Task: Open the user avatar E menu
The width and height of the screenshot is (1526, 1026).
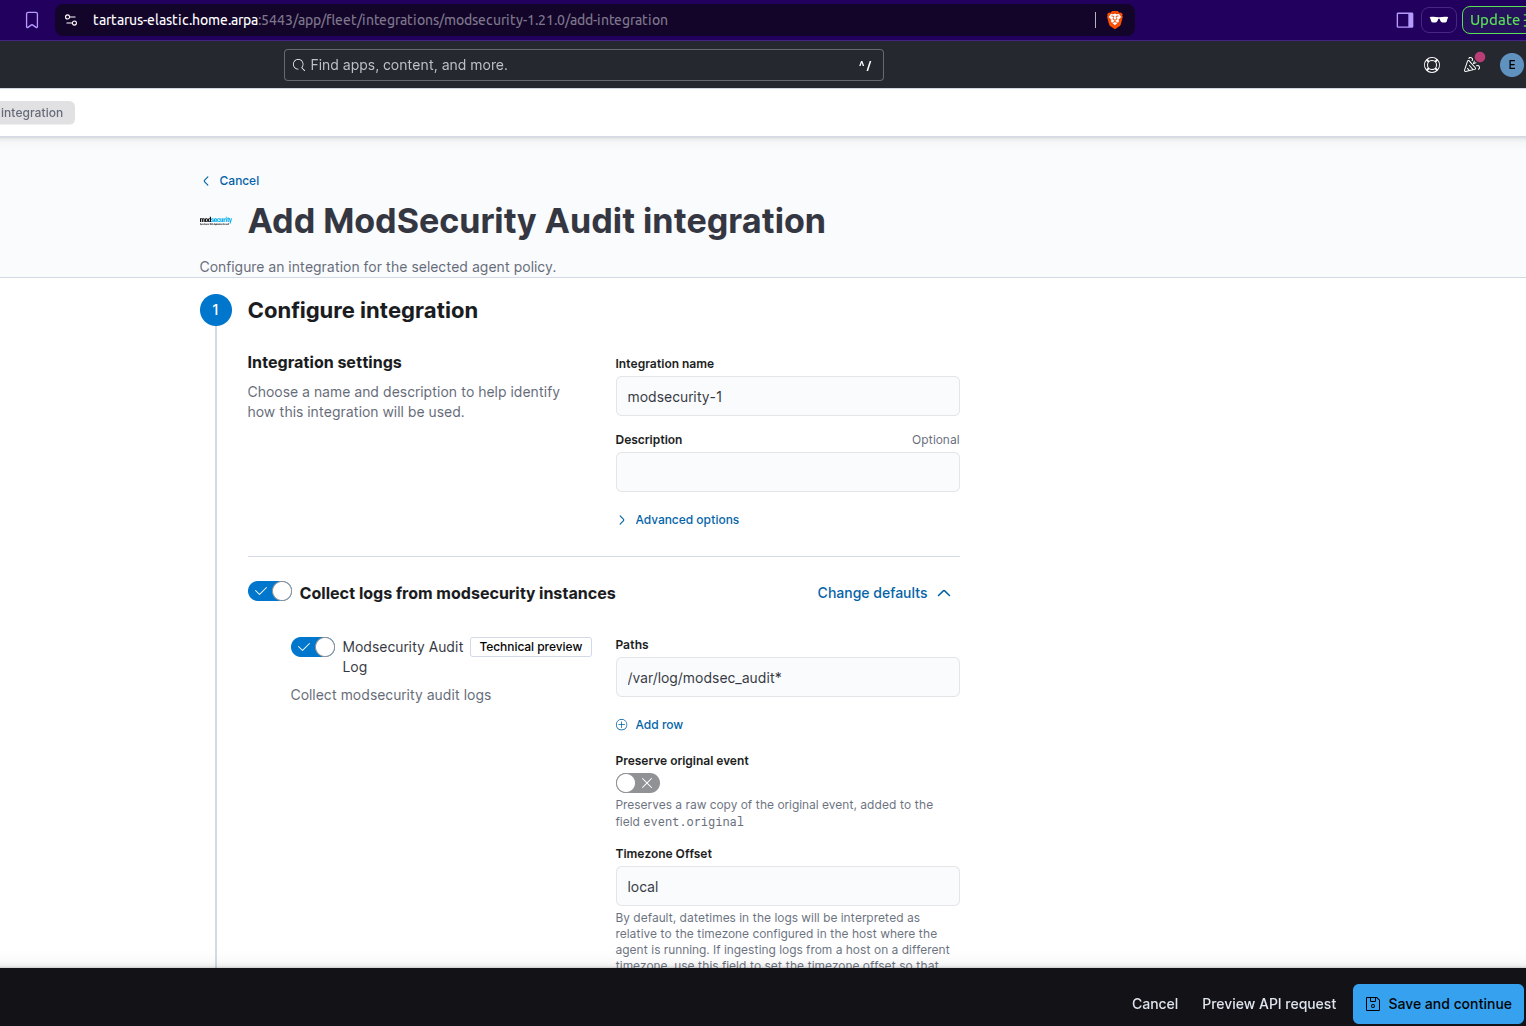Action: [1511, 65]
